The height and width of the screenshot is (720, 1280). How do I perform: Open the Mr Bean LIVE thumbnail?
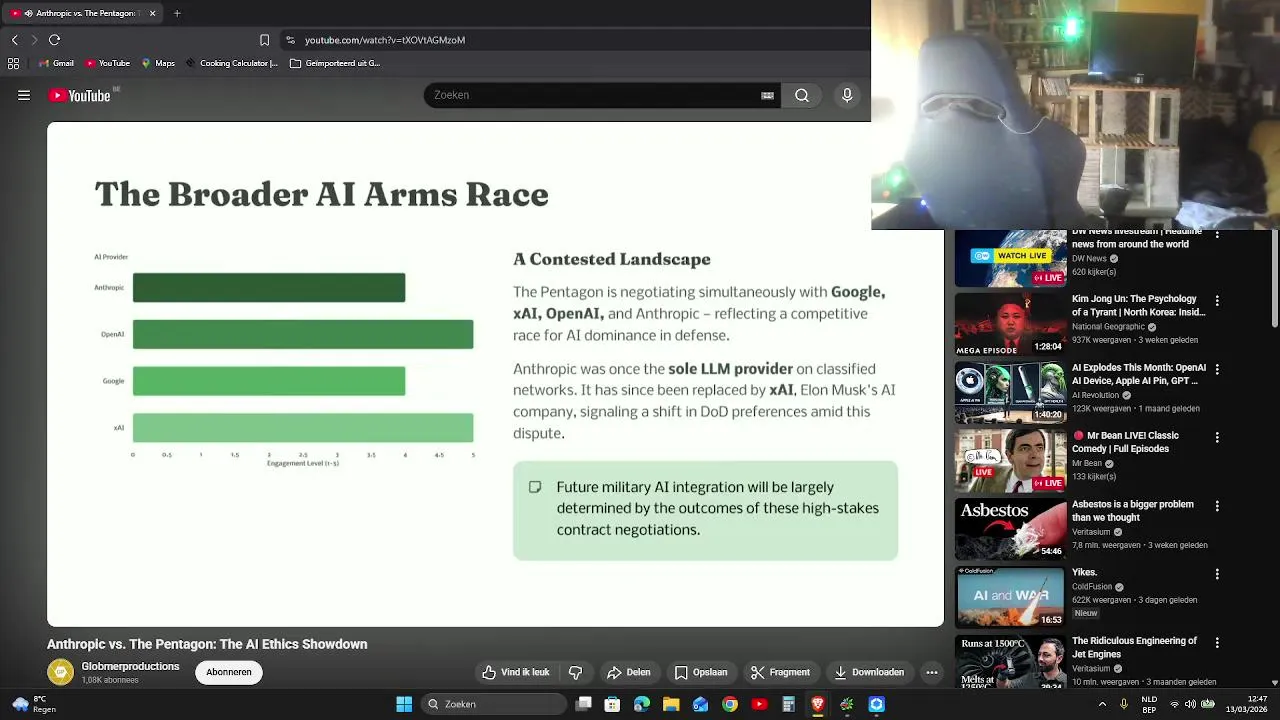(1010, 461)
